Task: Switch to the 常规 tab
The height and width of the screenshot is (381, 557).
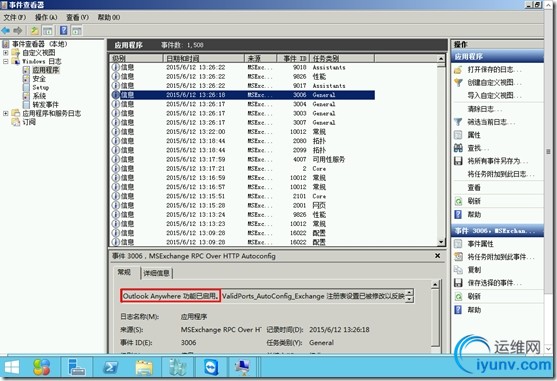Action: click(x=124, y=272)
